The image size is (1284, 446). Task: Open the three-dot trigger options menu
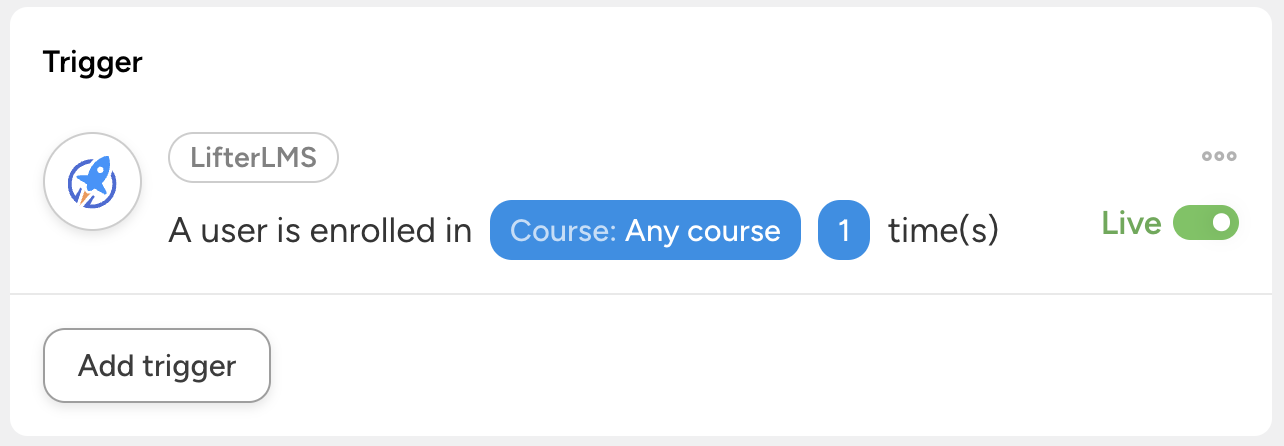point(1219,156)
